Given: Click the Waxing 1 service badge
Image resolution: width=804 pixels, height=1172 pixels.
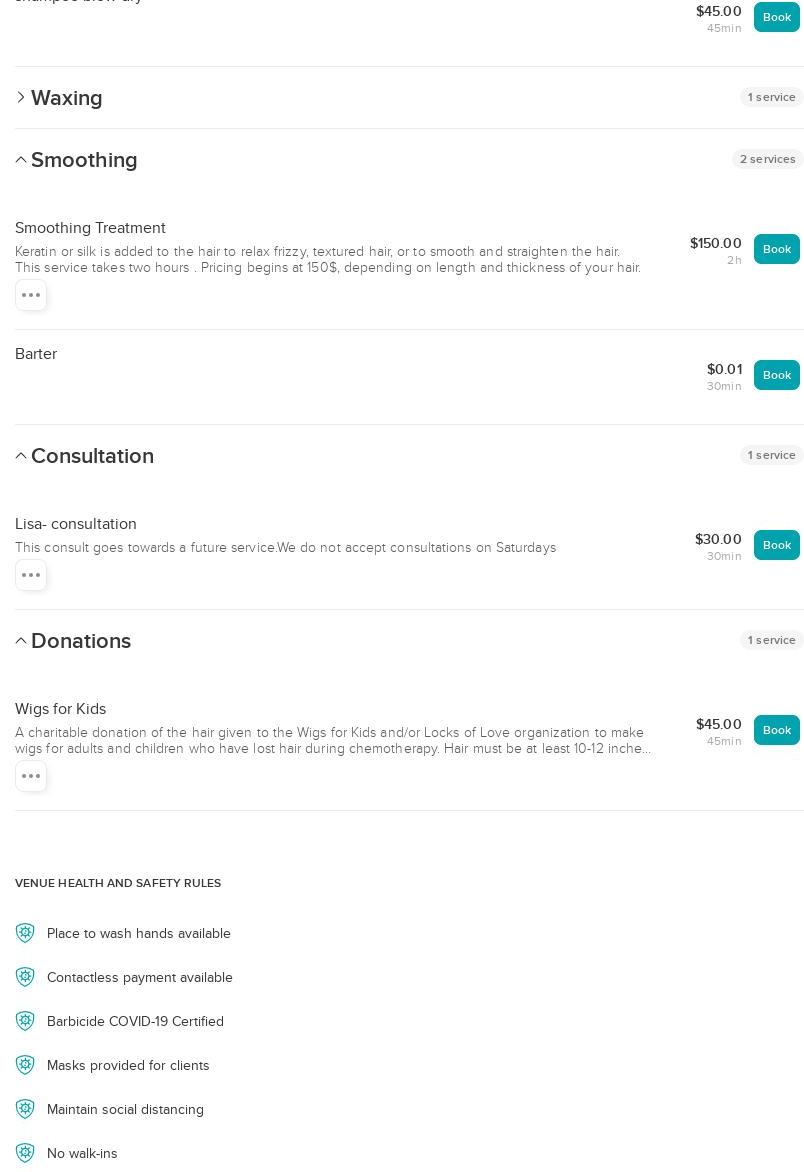Looking at the screenshot, I should [x=771, y=97].
